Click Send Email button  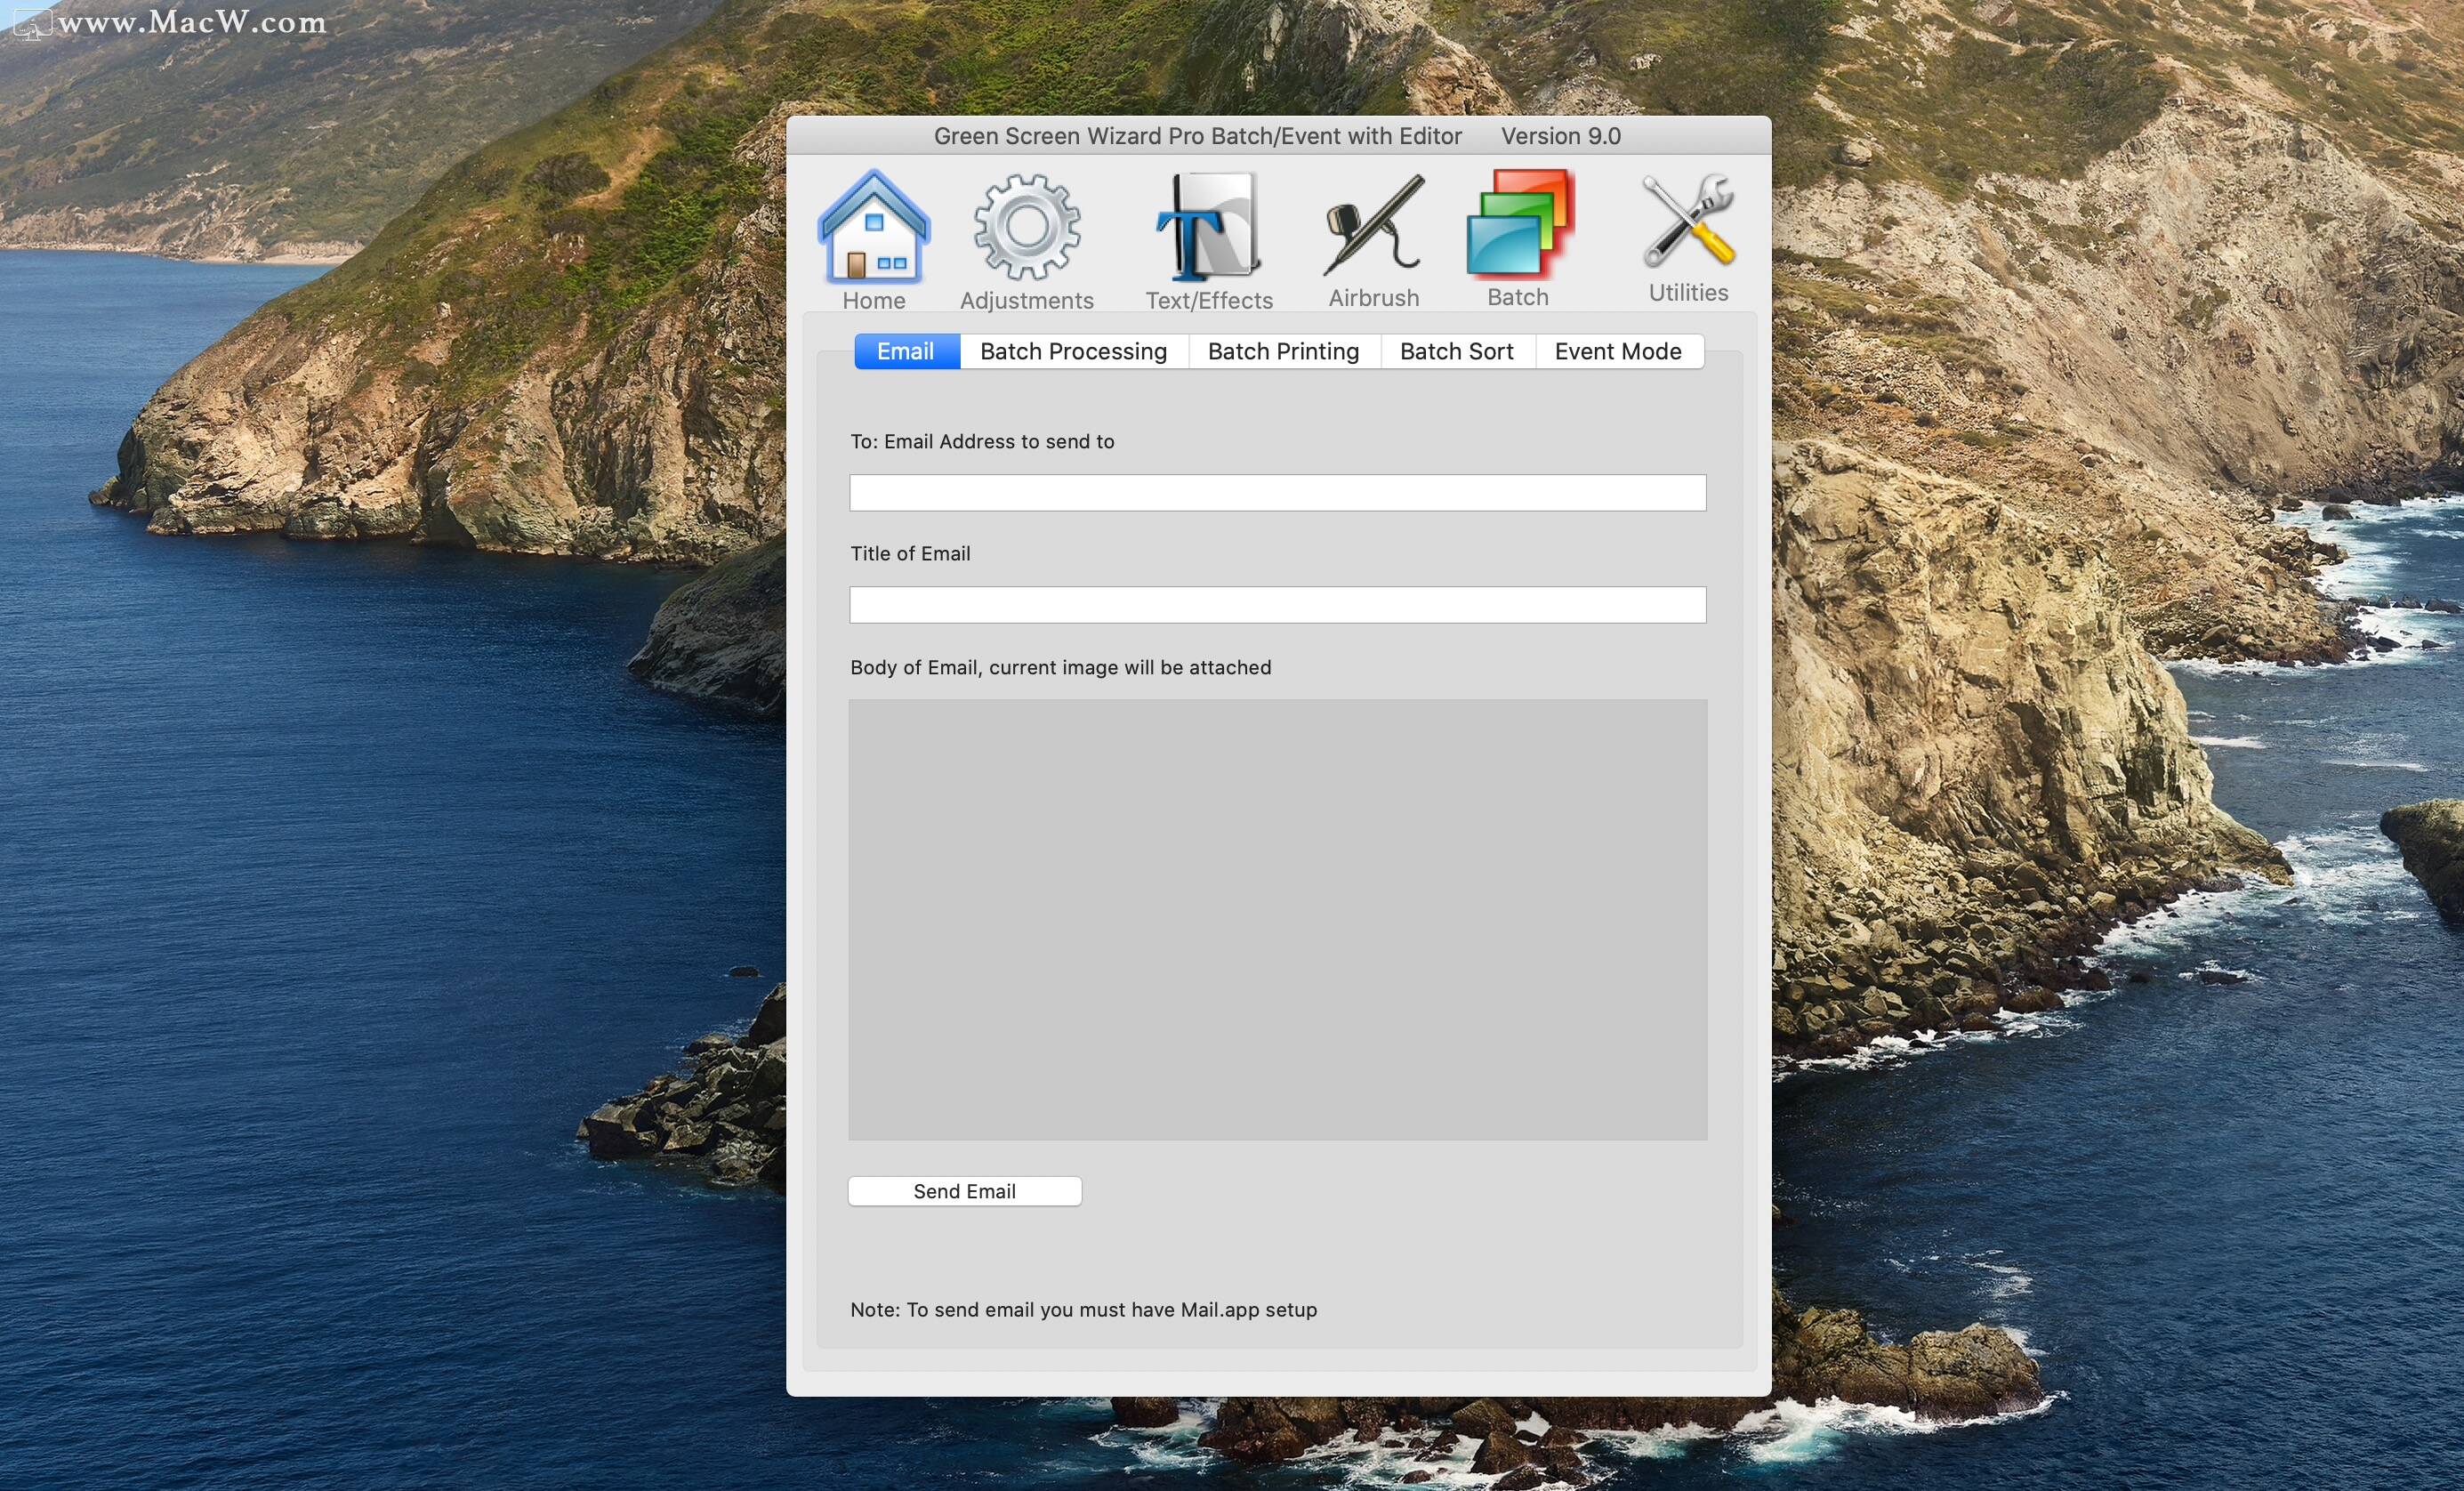[x=962, y=1190]
